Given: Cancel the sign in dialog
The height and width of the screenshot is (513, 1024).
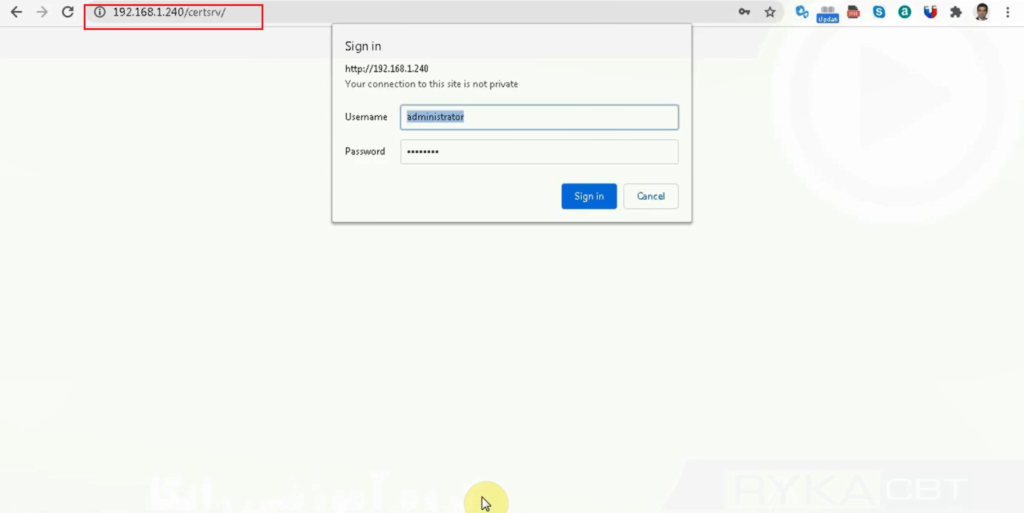Looking at the screenshot, I should point(651,196).
